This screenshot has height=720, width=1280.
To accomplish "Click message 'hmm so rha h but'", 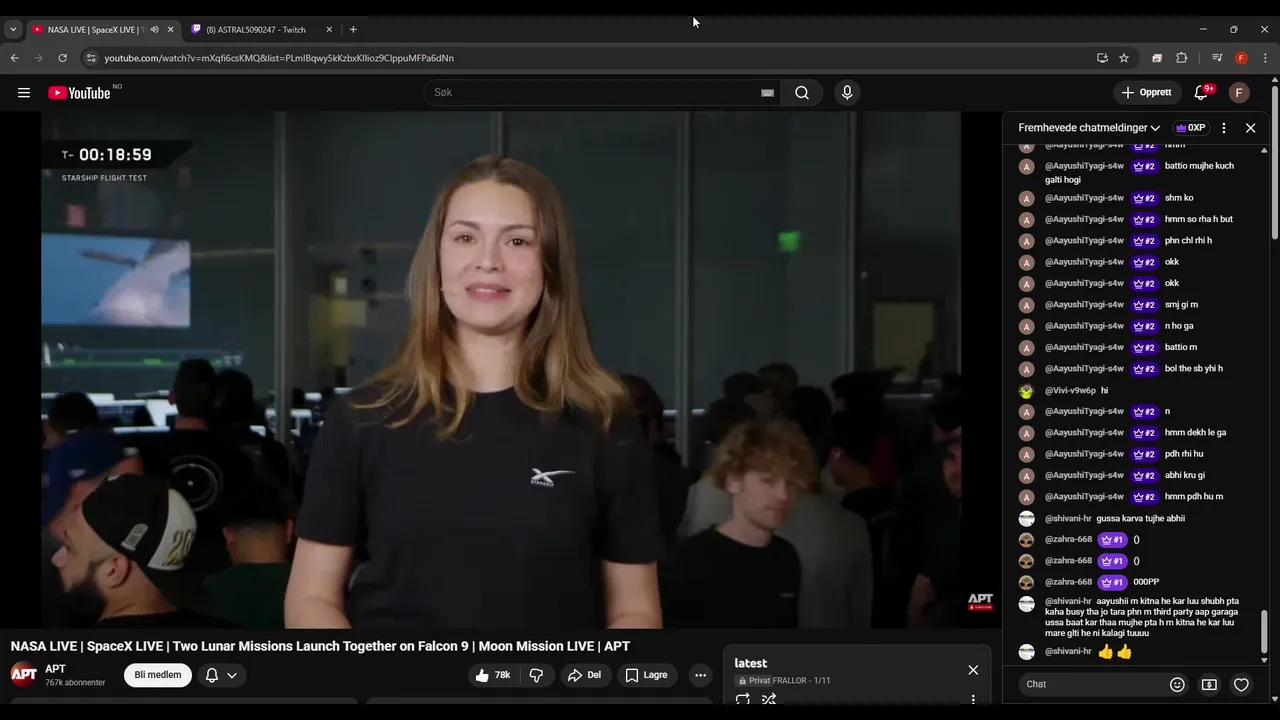I will pyautogui.click(x=1199, y=220).
